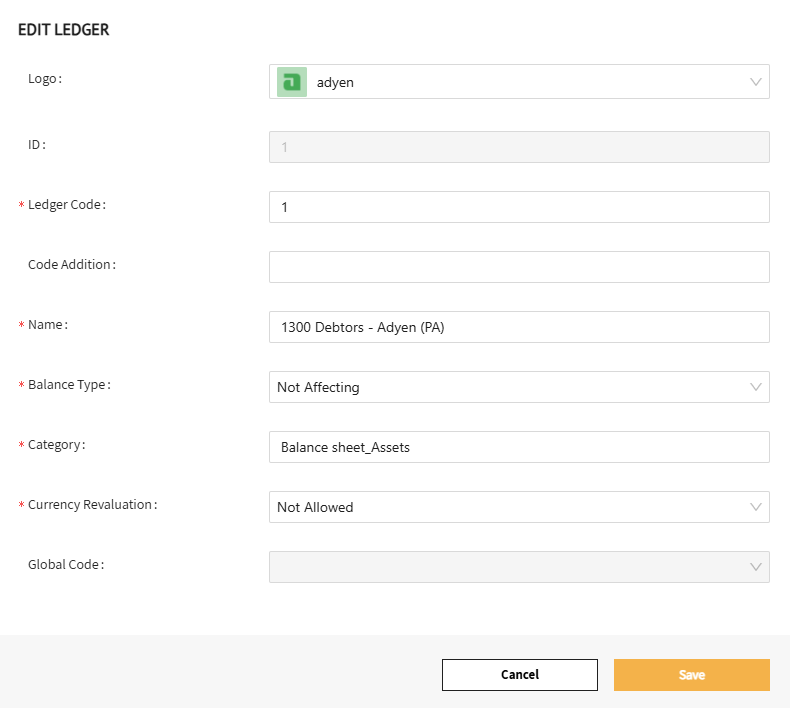The image size is (790, 708).
Task: Select the Name field with 1300 Debtors
Action: pos(519,327)
